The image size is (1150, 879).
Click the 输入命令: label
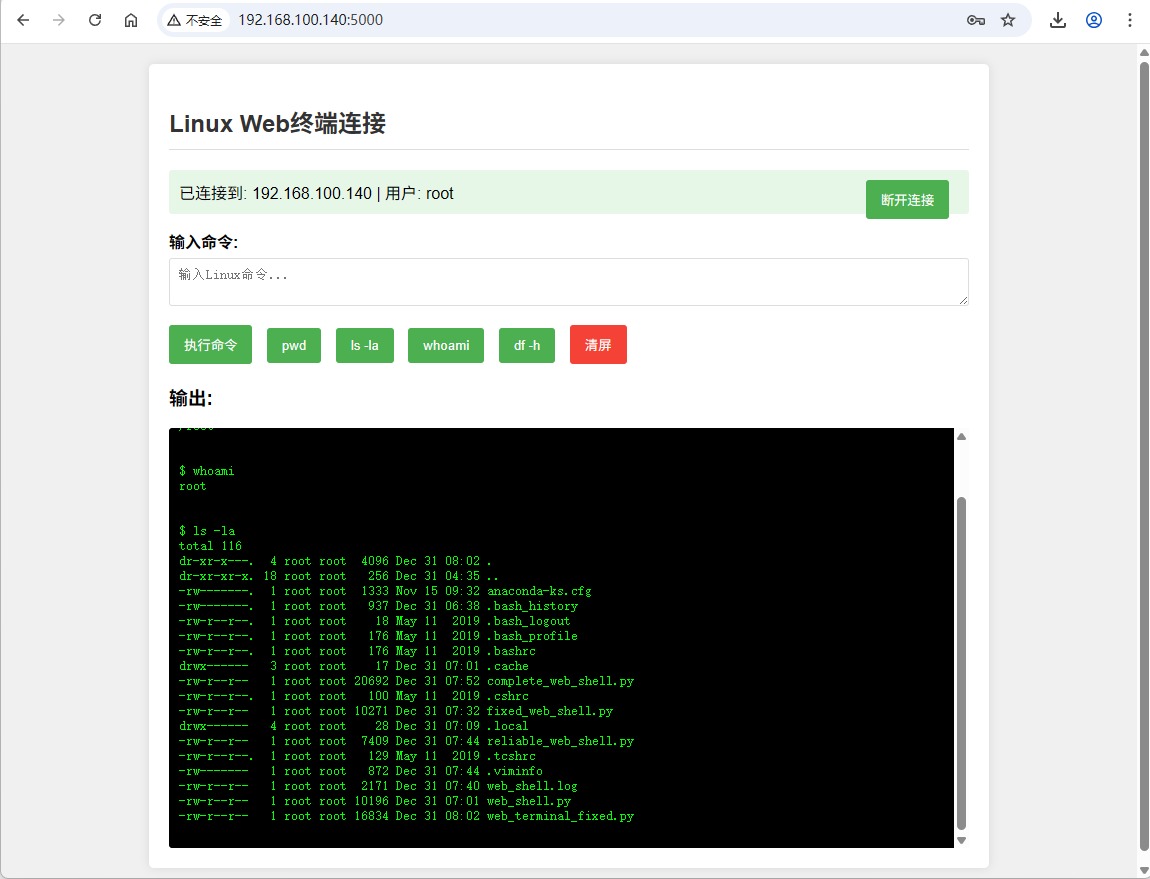coord(204,242)
